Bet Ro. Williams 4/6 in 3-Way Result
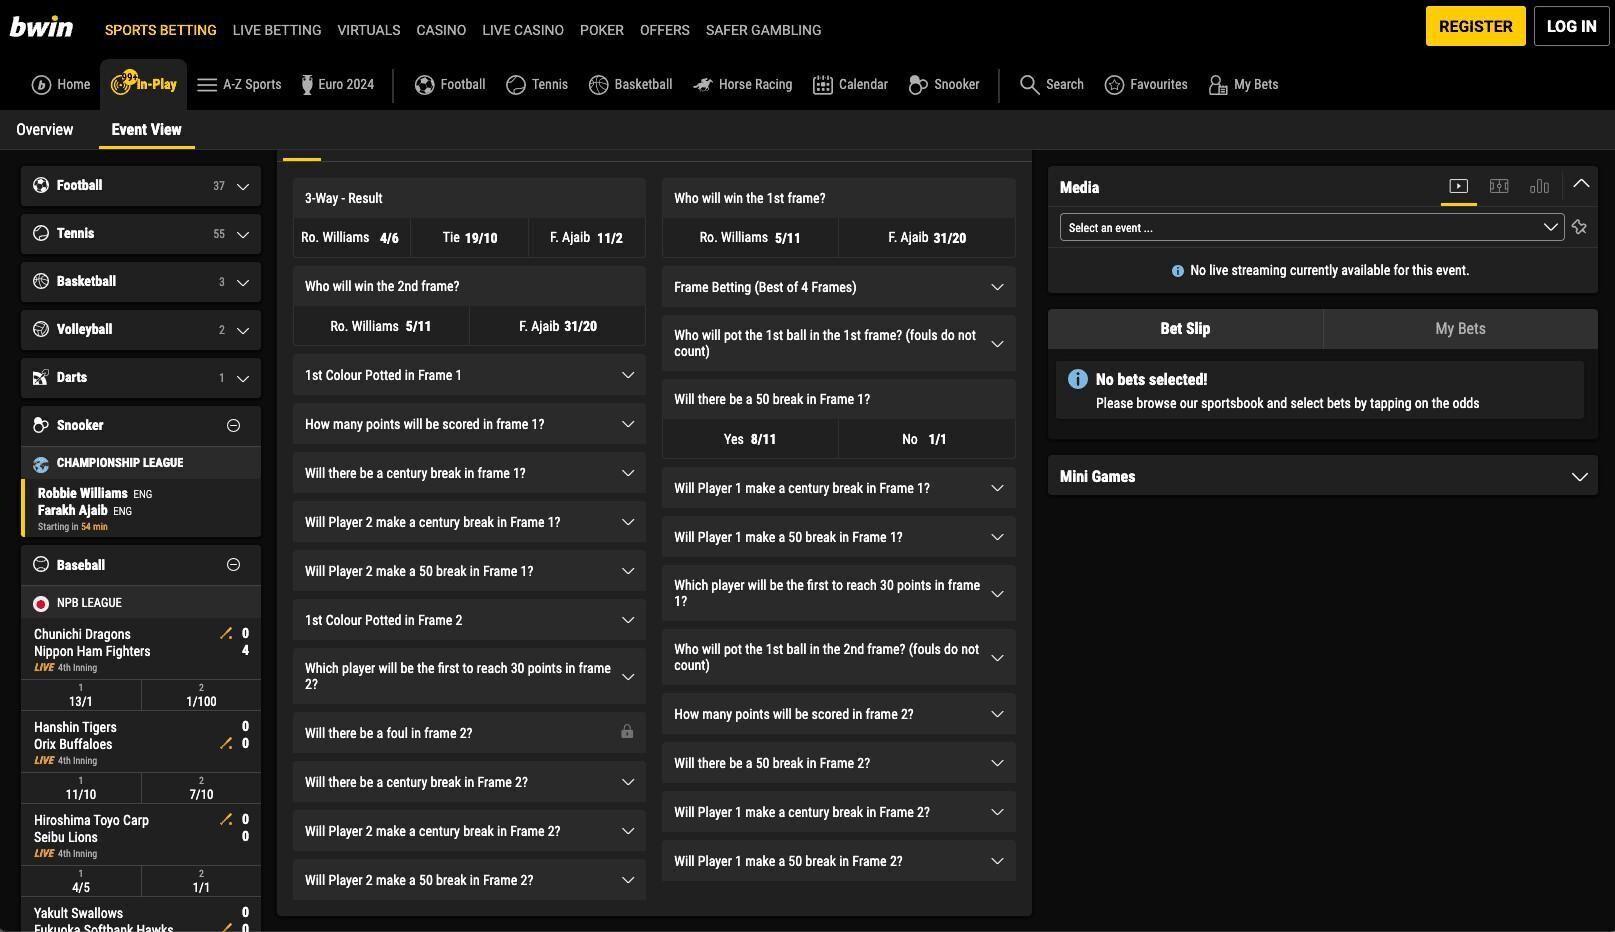The image size is (1615, 932). tap(351, 238)
